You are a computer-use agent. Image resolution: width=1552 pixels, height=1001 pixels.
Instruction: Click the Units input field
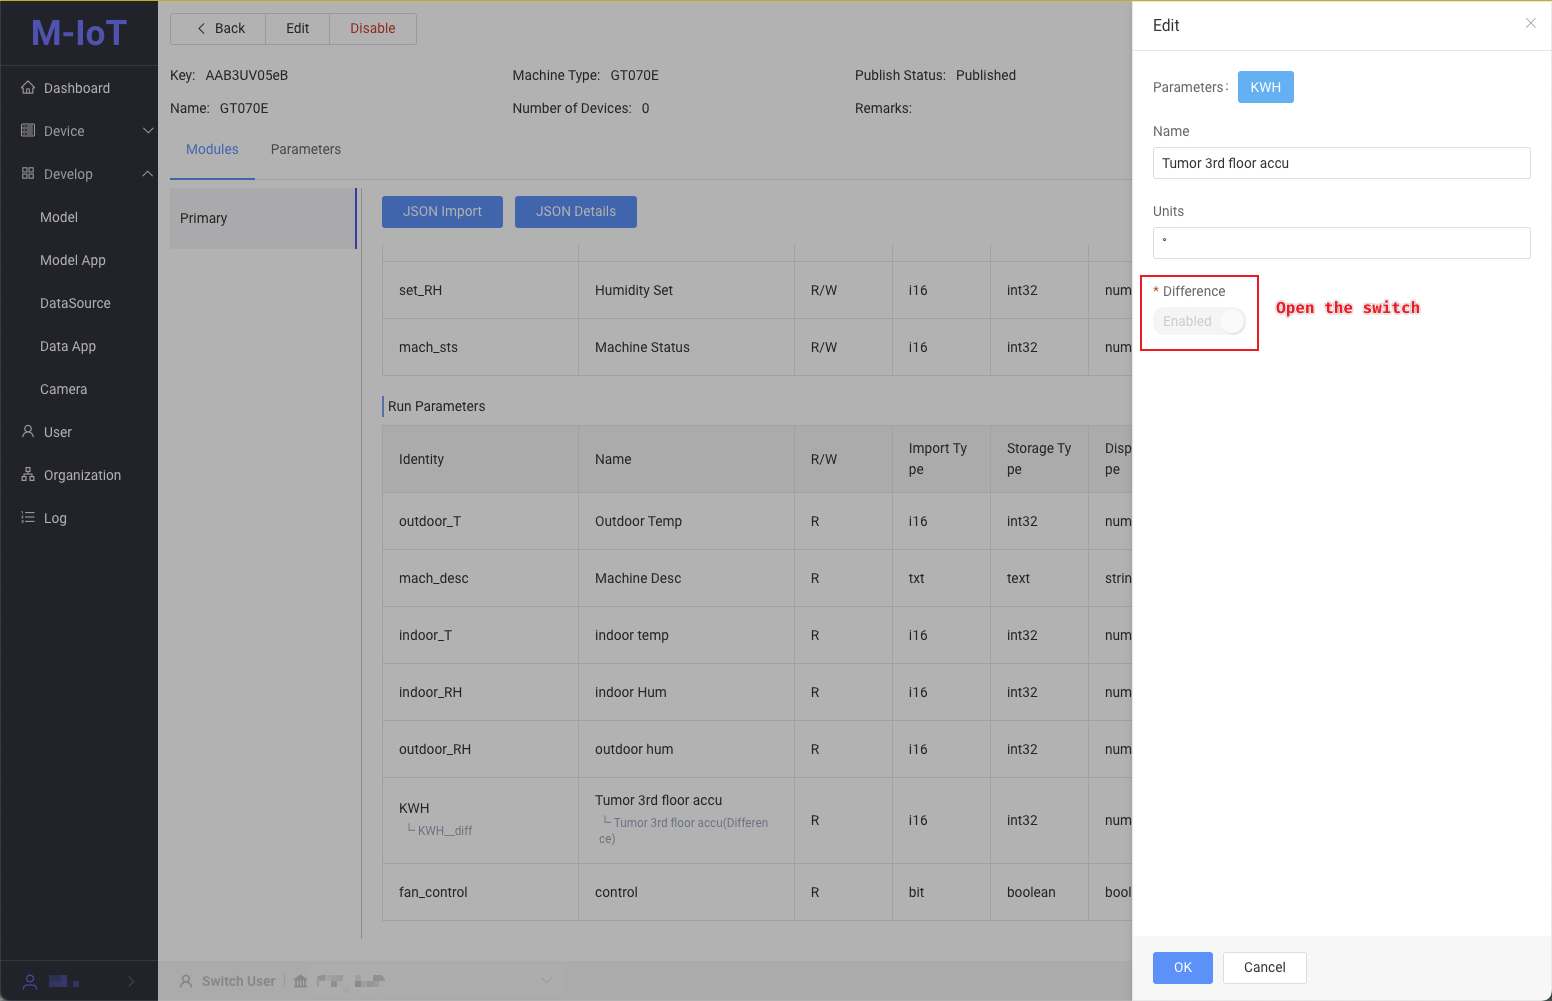tap(1341, 243)
